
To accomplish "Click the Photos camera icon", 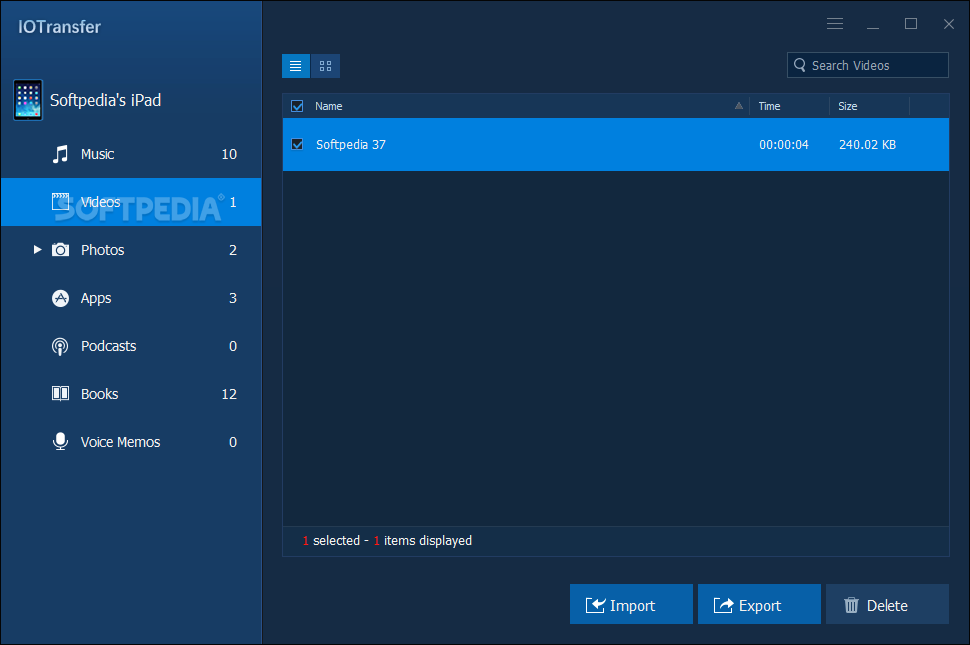I will pos(60,250).
